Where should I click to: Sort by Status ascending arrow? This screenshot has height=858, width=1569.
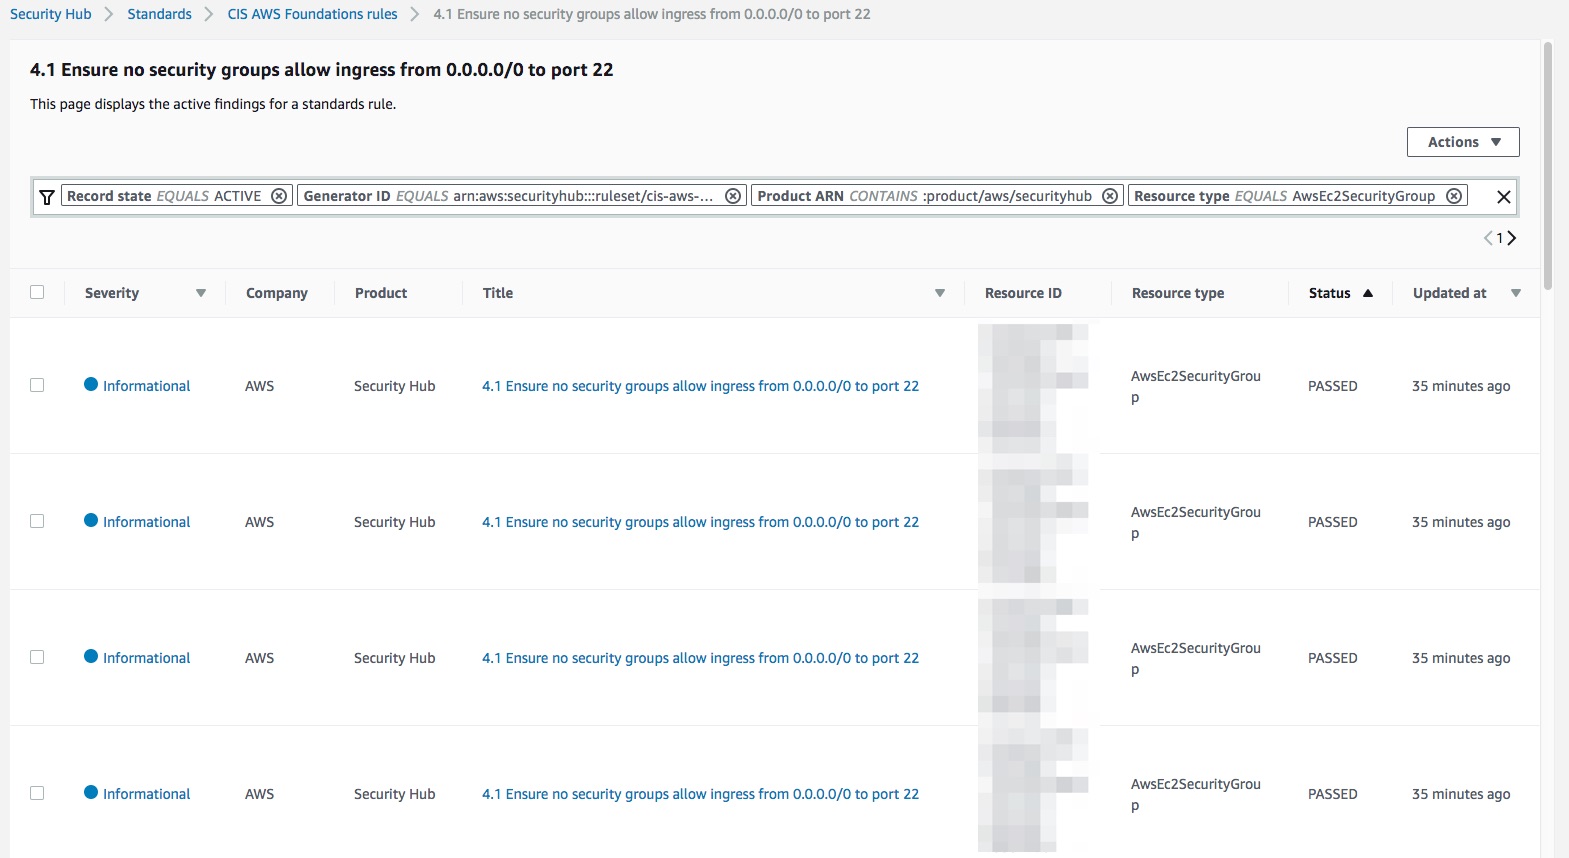(1368, 293)
